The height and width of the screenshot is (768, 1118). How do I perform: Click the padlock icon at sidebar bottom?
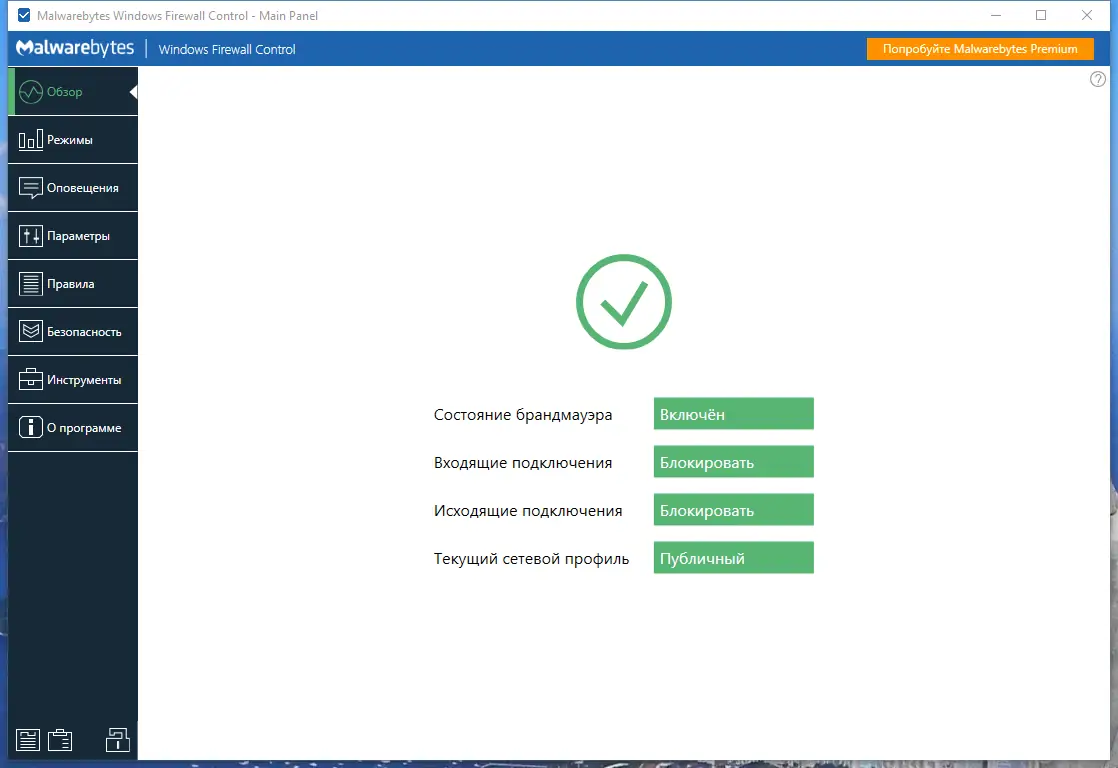(x=118, y=739)
